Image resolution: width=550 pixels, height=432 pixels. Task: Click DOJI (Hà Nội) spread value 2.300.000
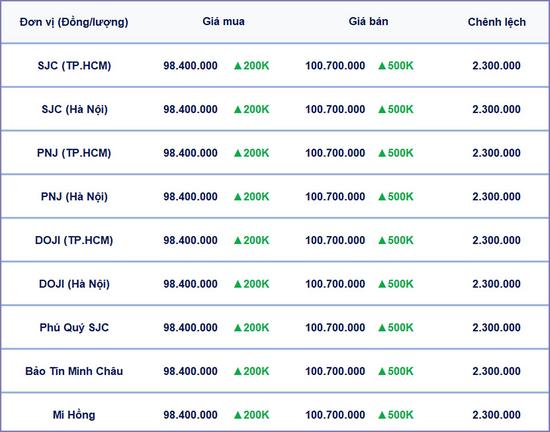[496, 284]
